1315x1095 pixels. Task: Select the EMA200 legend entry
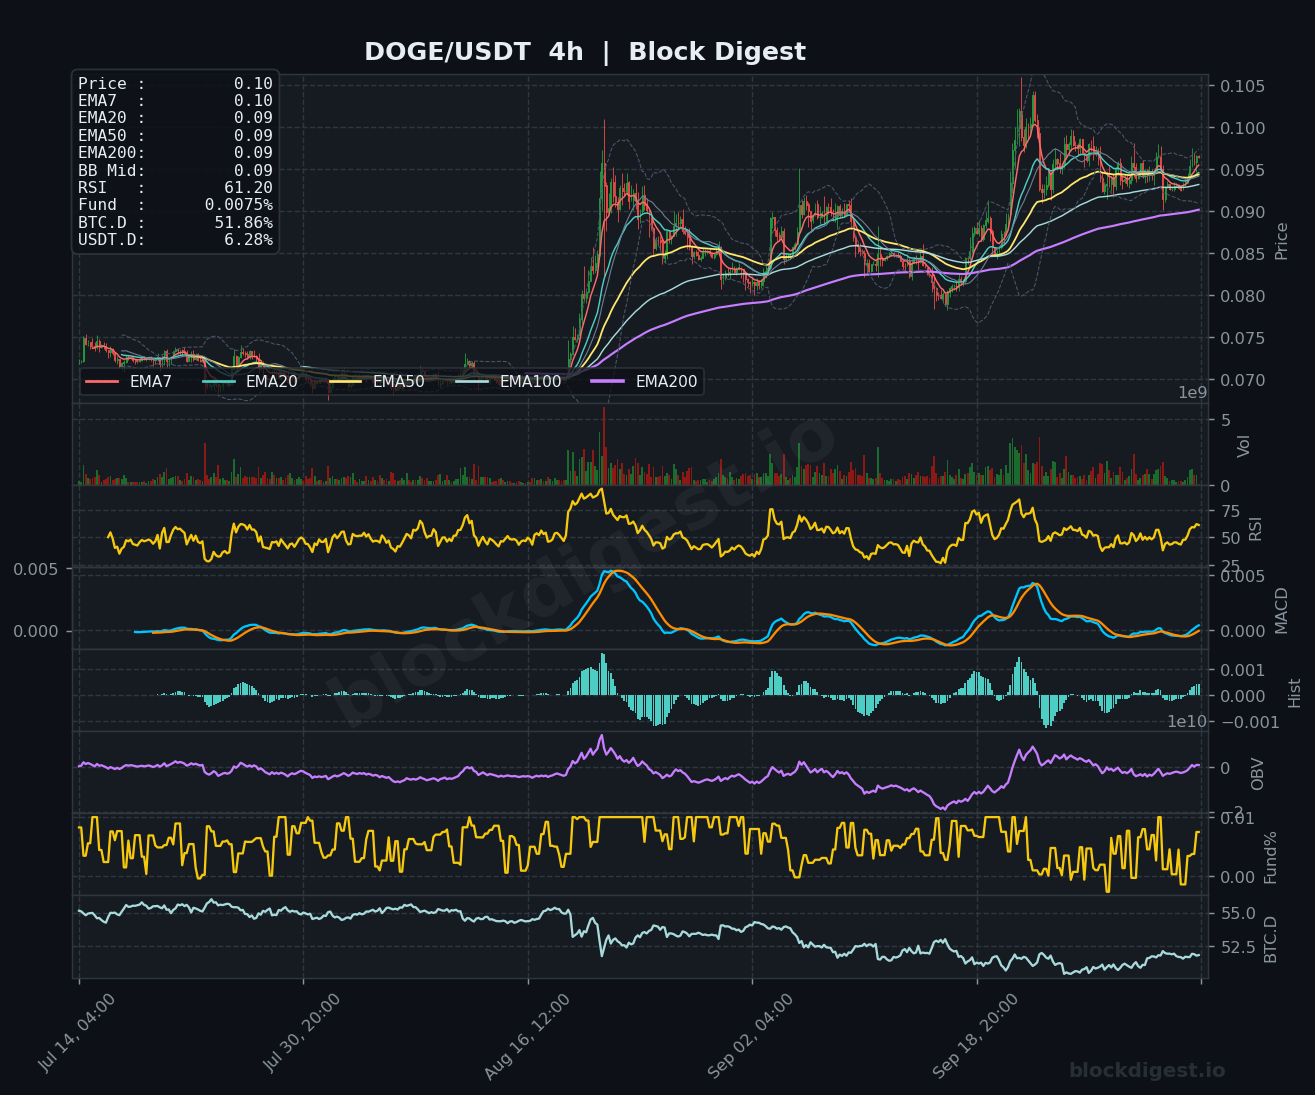click(x=645, y=382)
